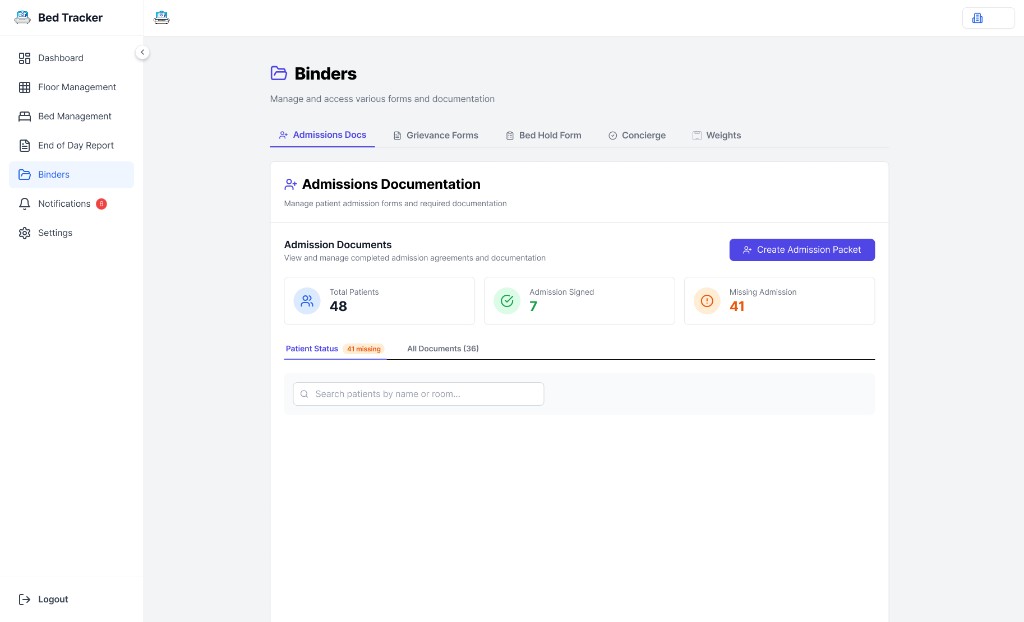Click the Total Patients 48 card
This screenshot has height=622, width=1024.
point(379,301)
